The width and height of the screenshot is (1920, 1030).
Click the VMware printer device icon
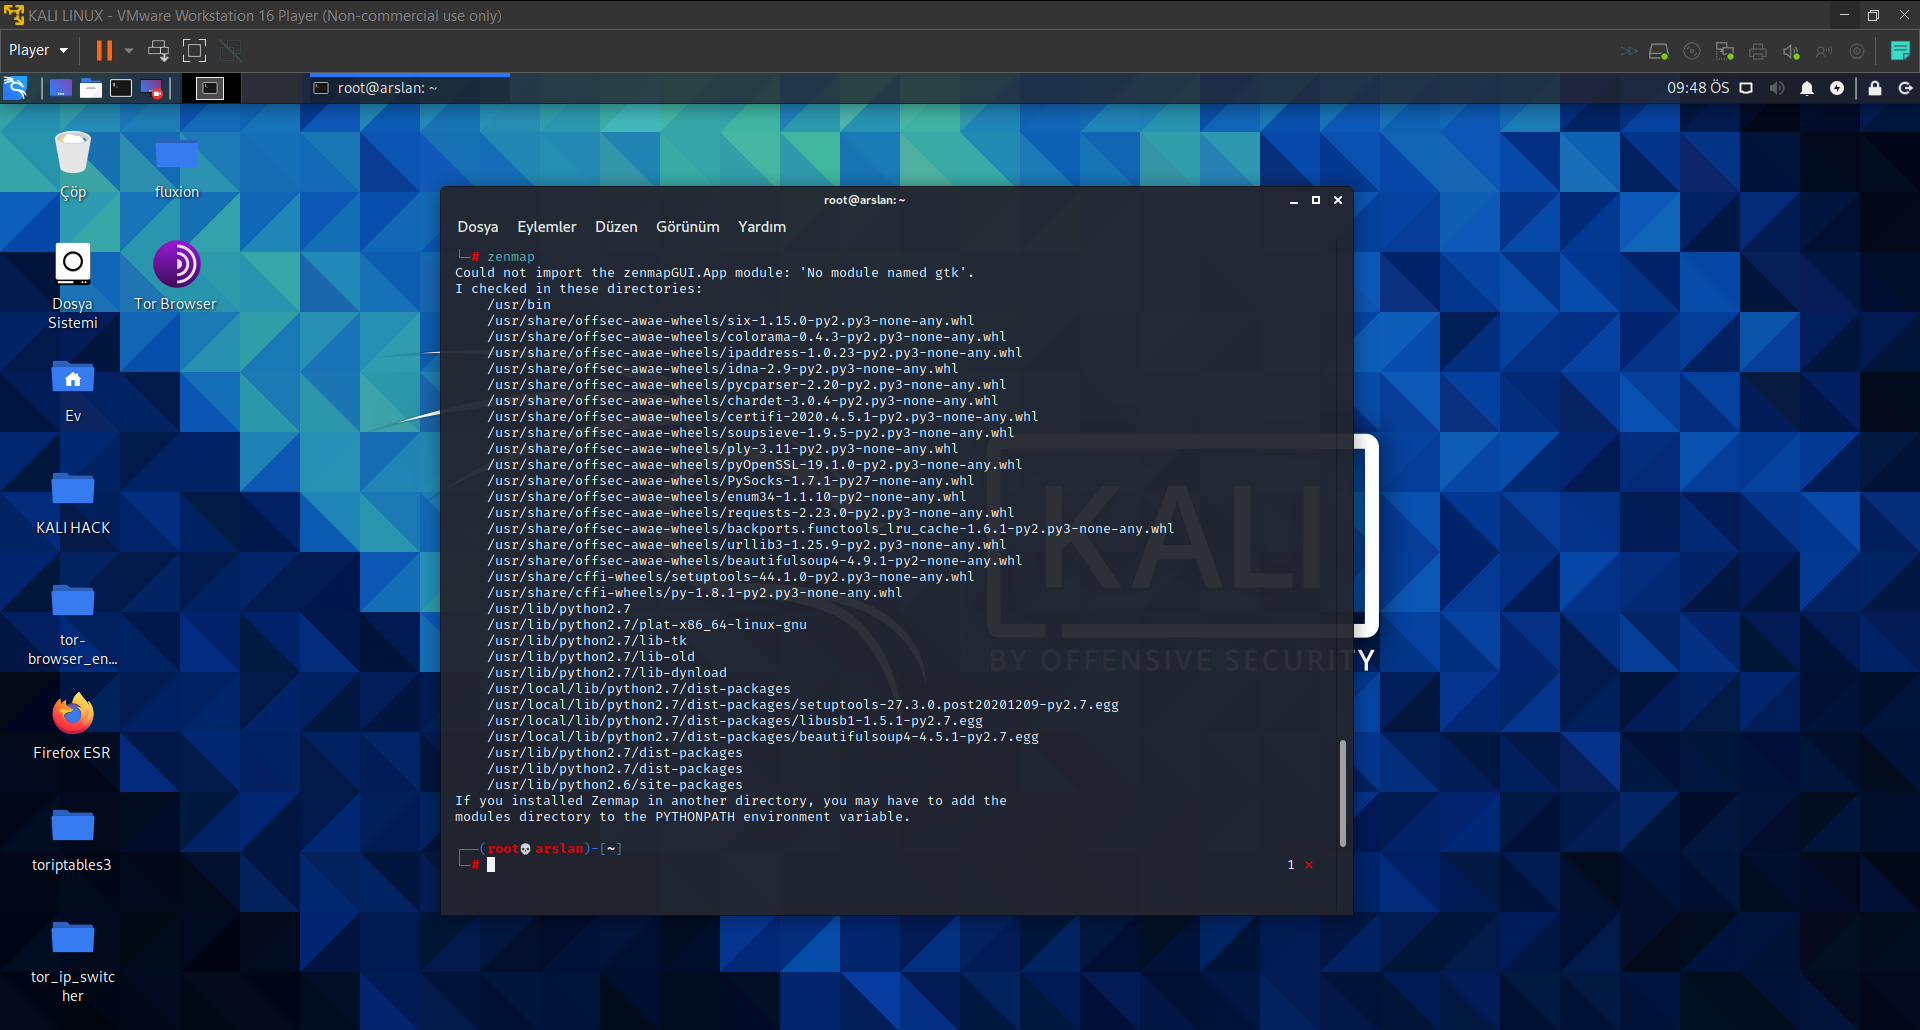(x=1758, y=51)
